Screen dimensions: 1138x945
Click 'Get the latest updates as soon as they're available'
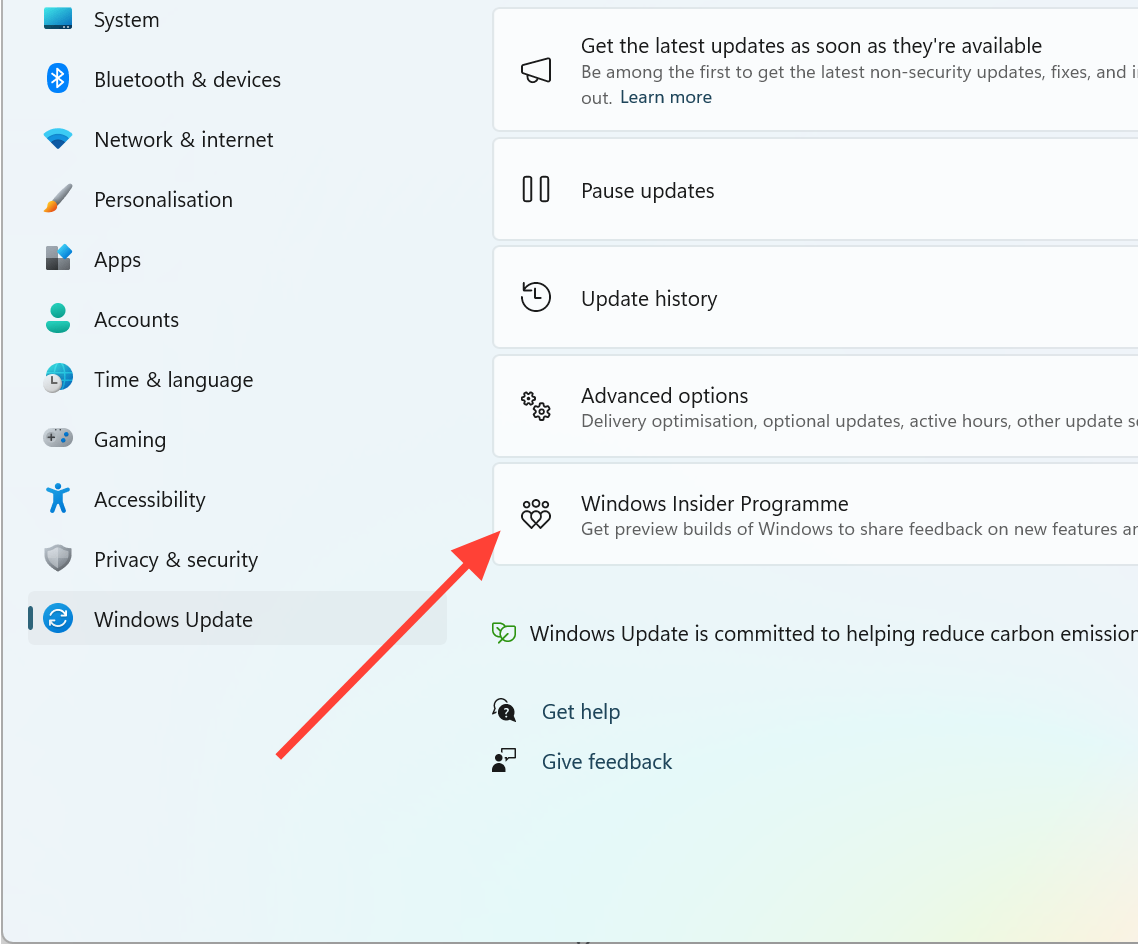pos(811,46)
